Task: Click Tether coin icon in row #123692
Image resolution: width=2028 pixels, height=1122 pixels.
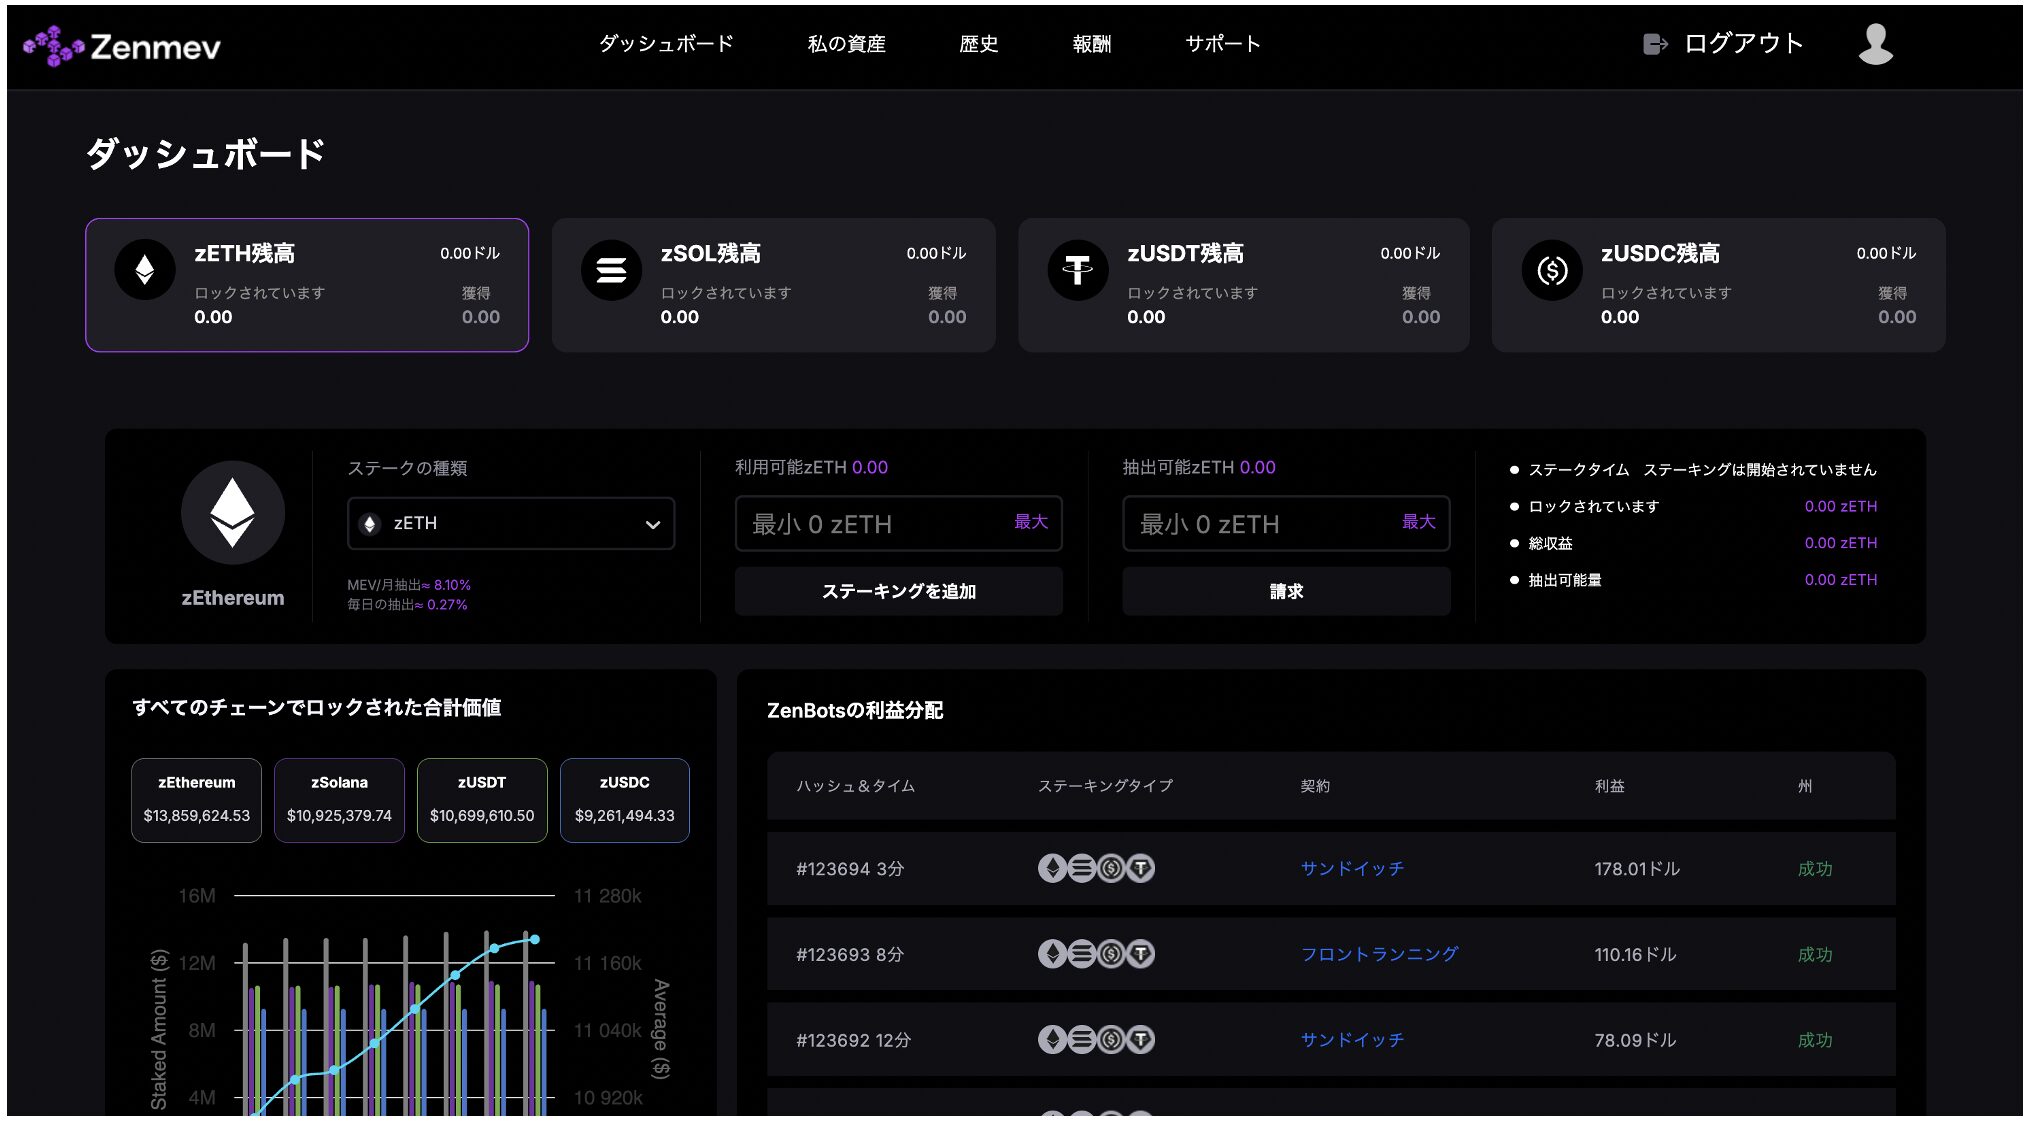Action: [x=1140, y=1040]
